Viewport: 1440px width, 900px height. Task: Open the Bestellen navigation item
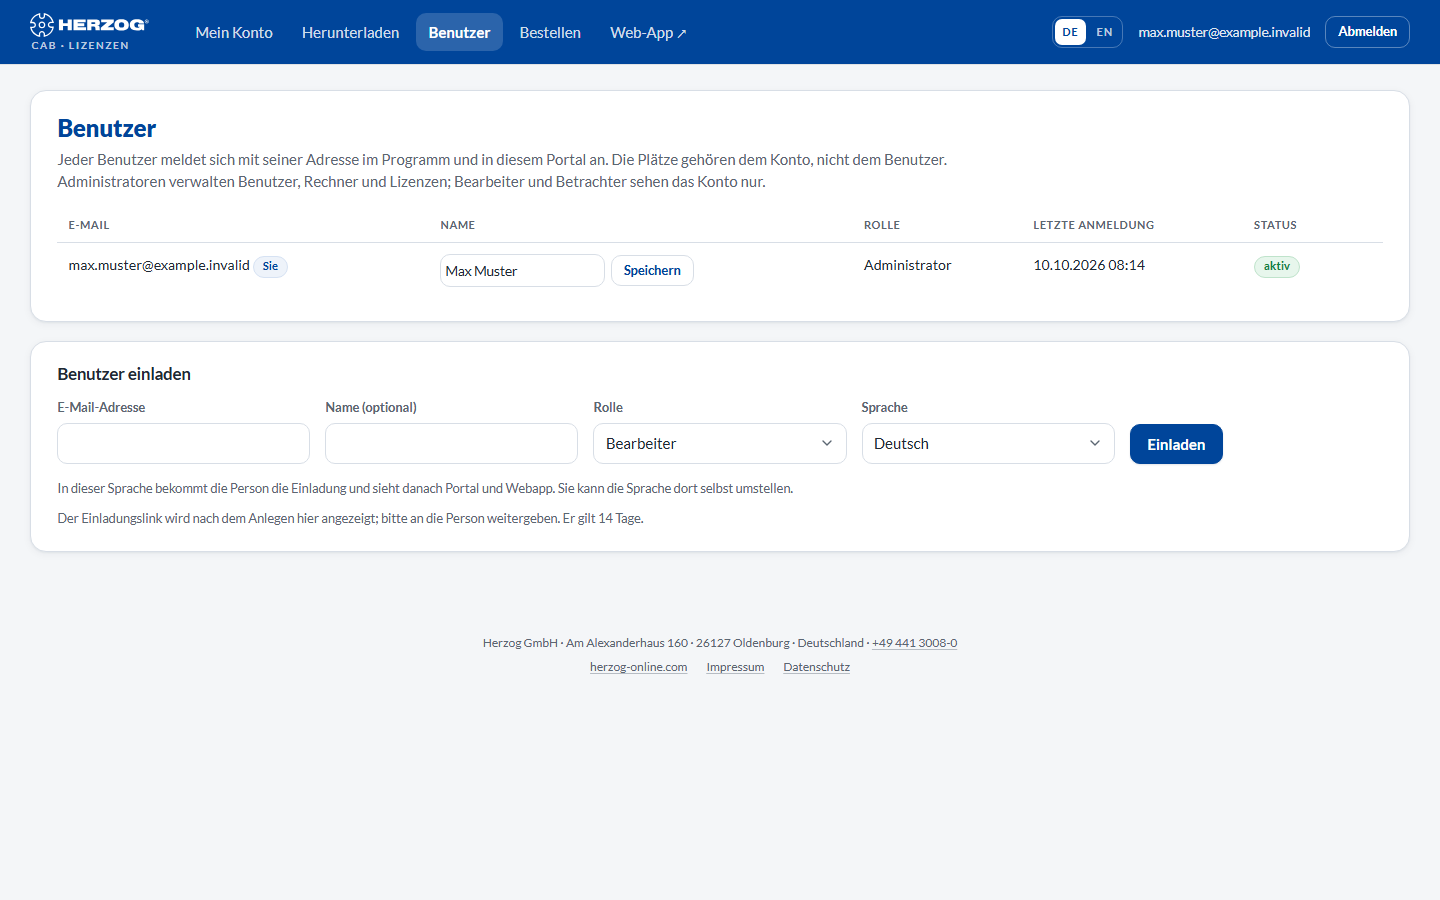[550, 32]
